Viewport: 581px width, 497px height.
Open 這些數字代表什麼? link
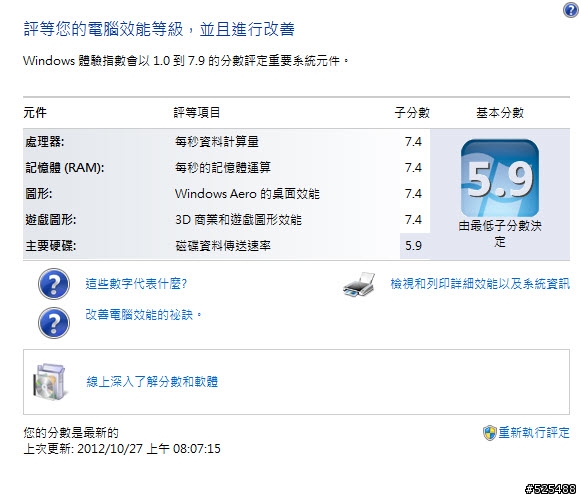coord(136,284)
